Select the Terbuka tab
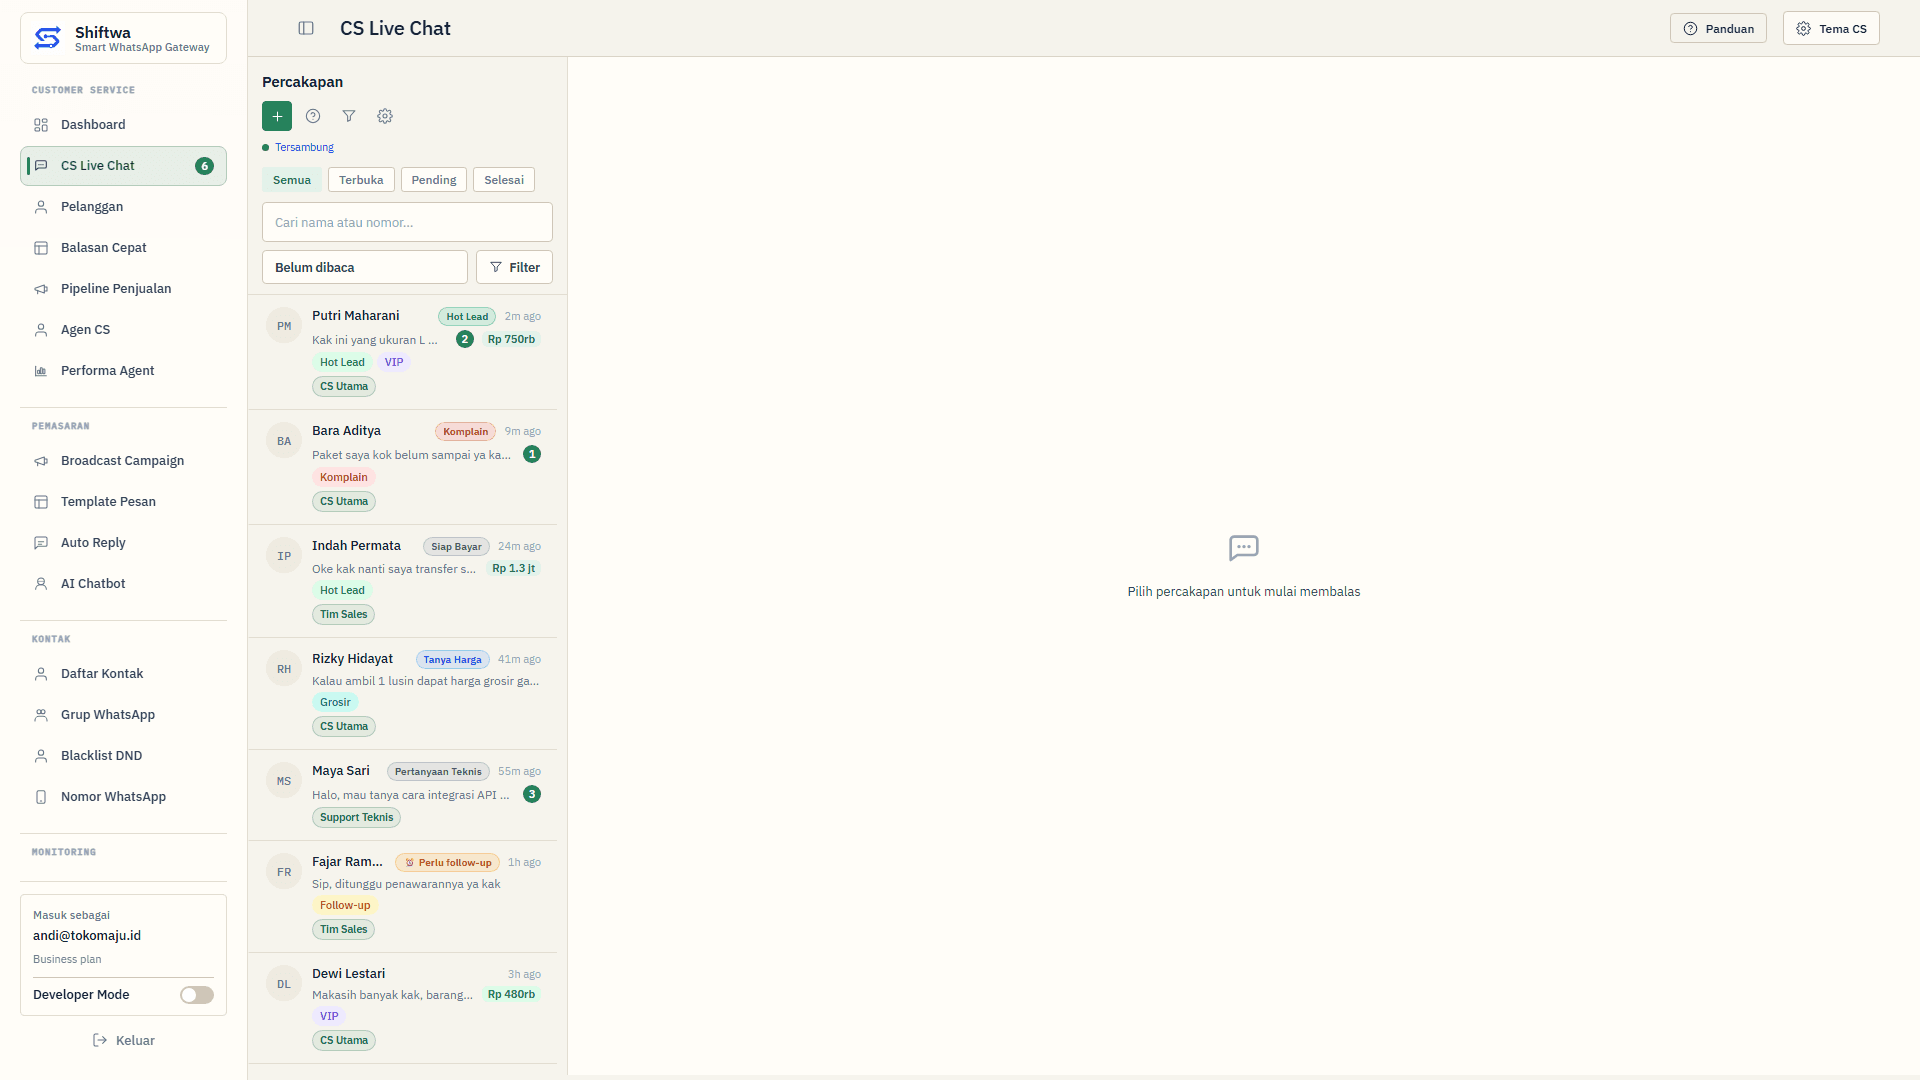This screenshot has width=1920, height=1080. click(361, 180)
